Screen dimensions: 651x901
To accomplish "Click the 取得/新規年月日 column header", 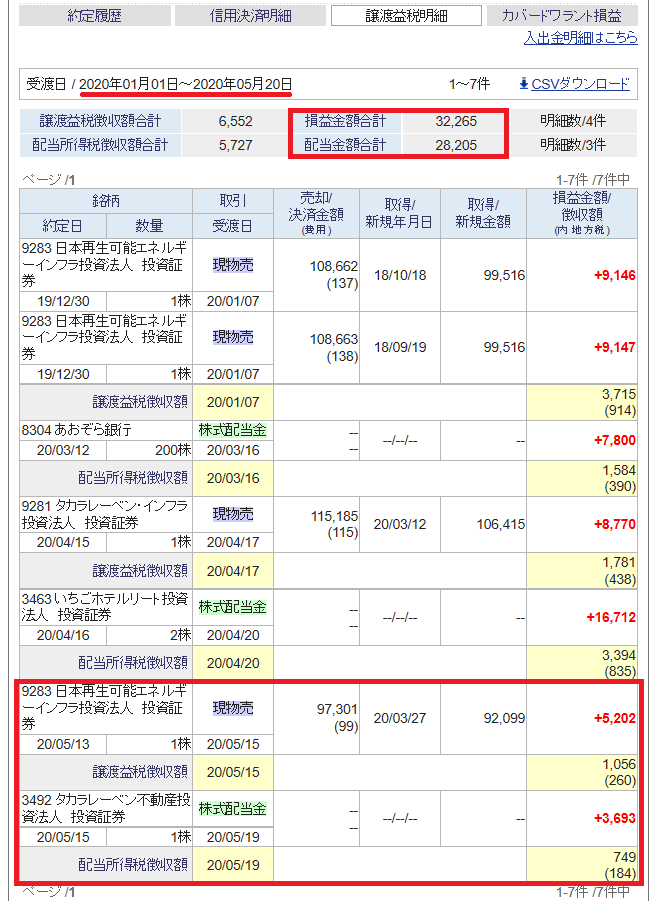I will point(400,213).
